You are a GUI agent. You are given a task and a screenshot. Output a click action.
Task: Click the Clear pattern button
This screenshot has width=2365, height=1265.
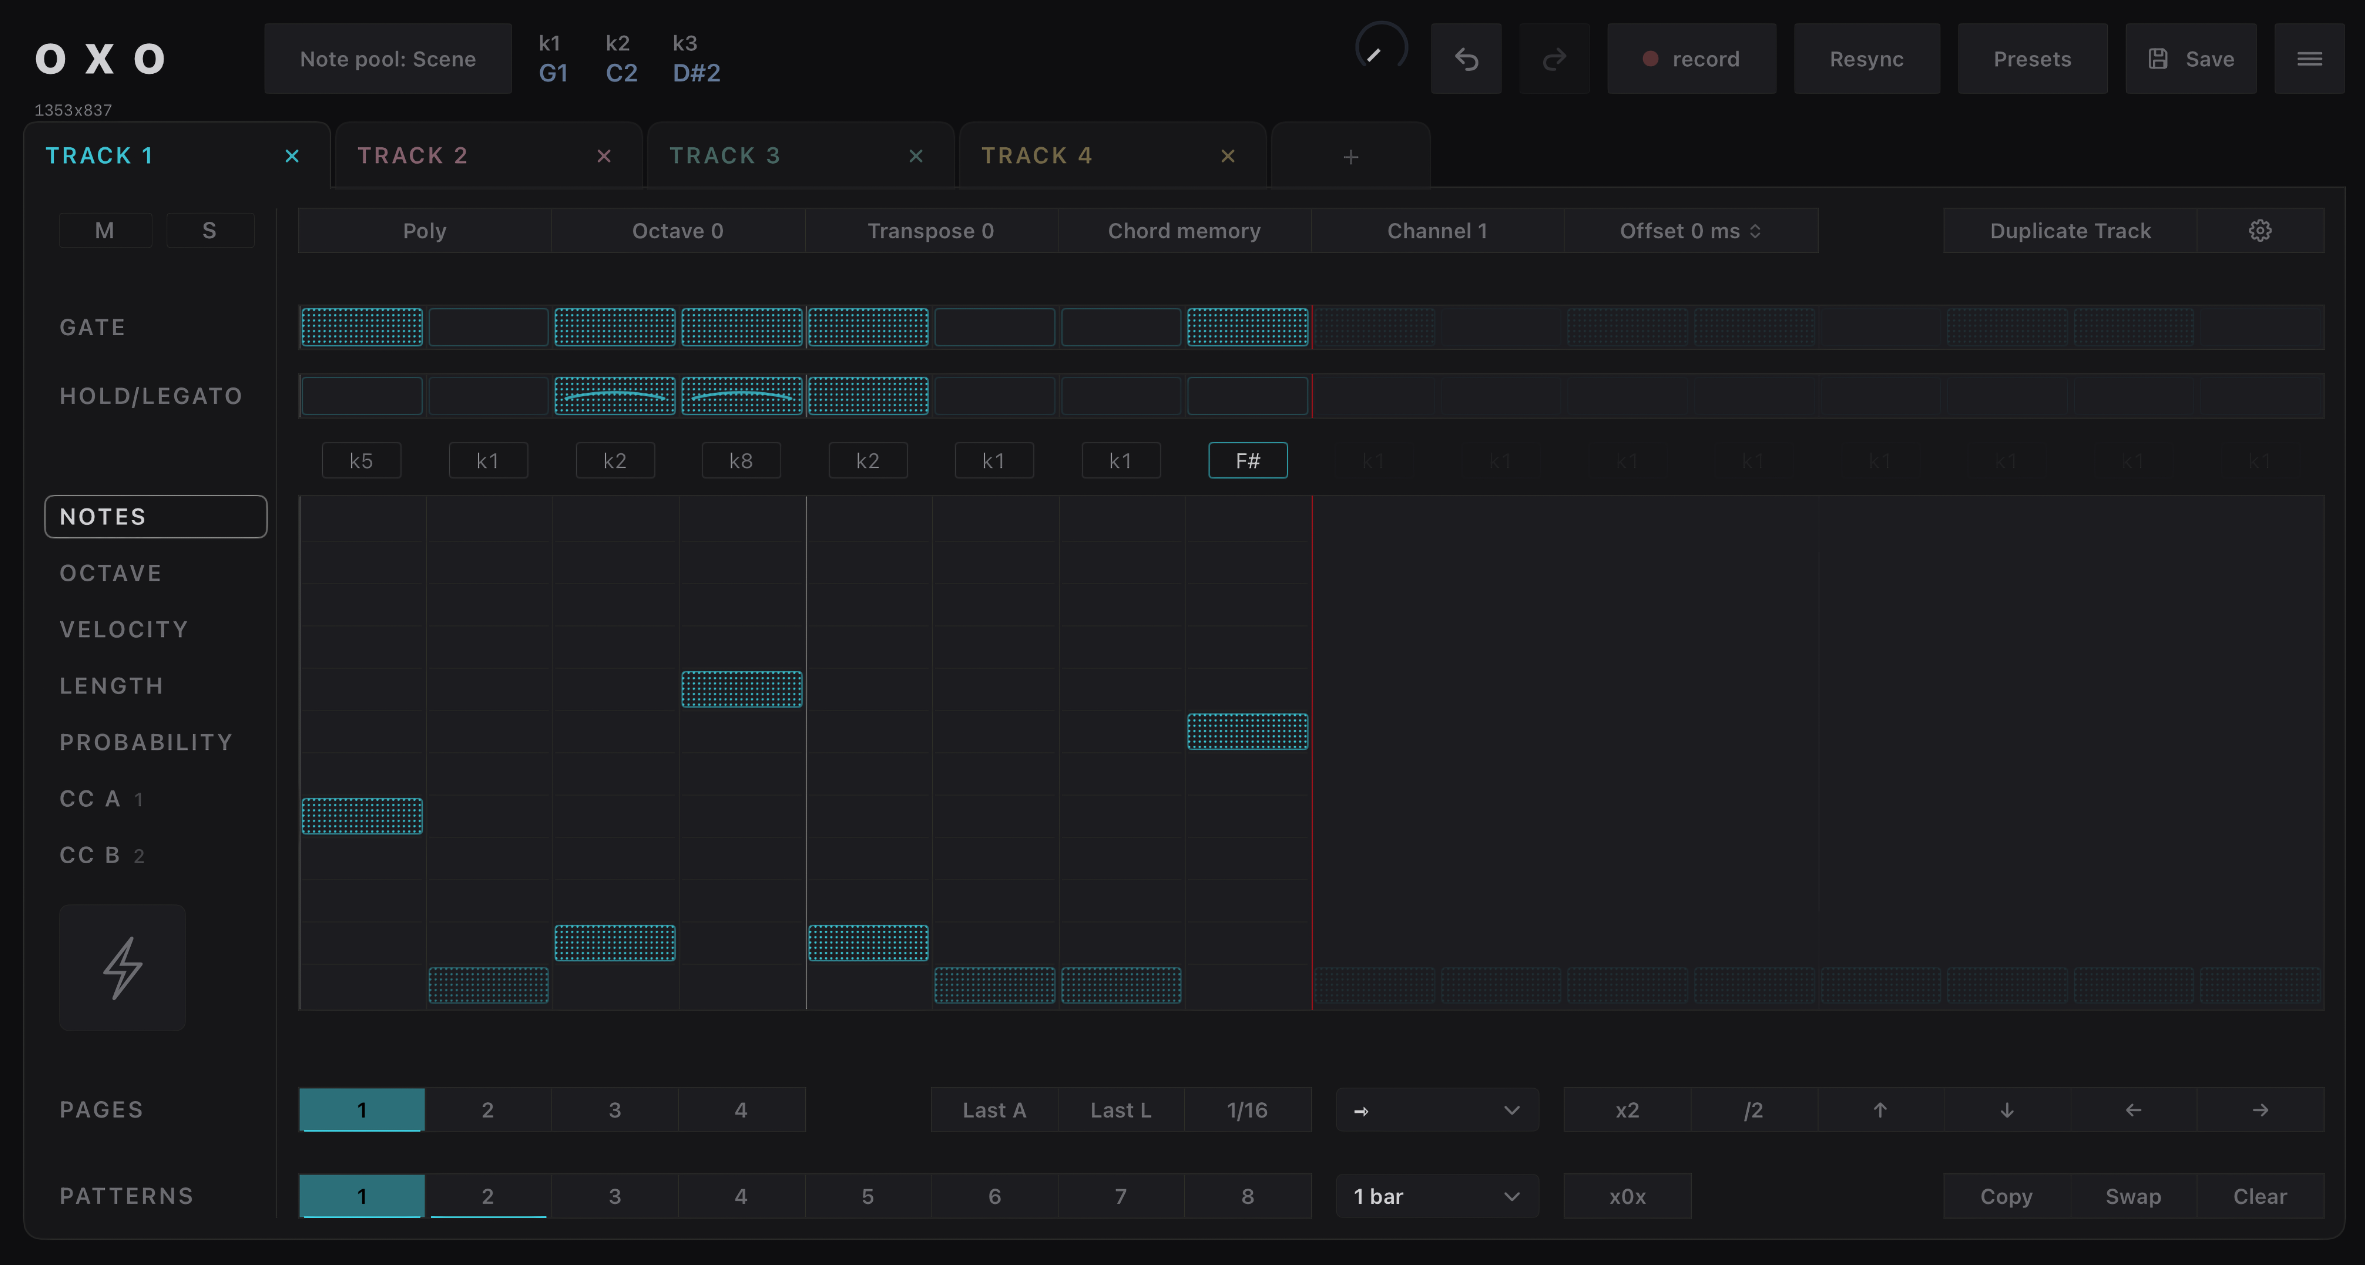click(2260, 1196)
